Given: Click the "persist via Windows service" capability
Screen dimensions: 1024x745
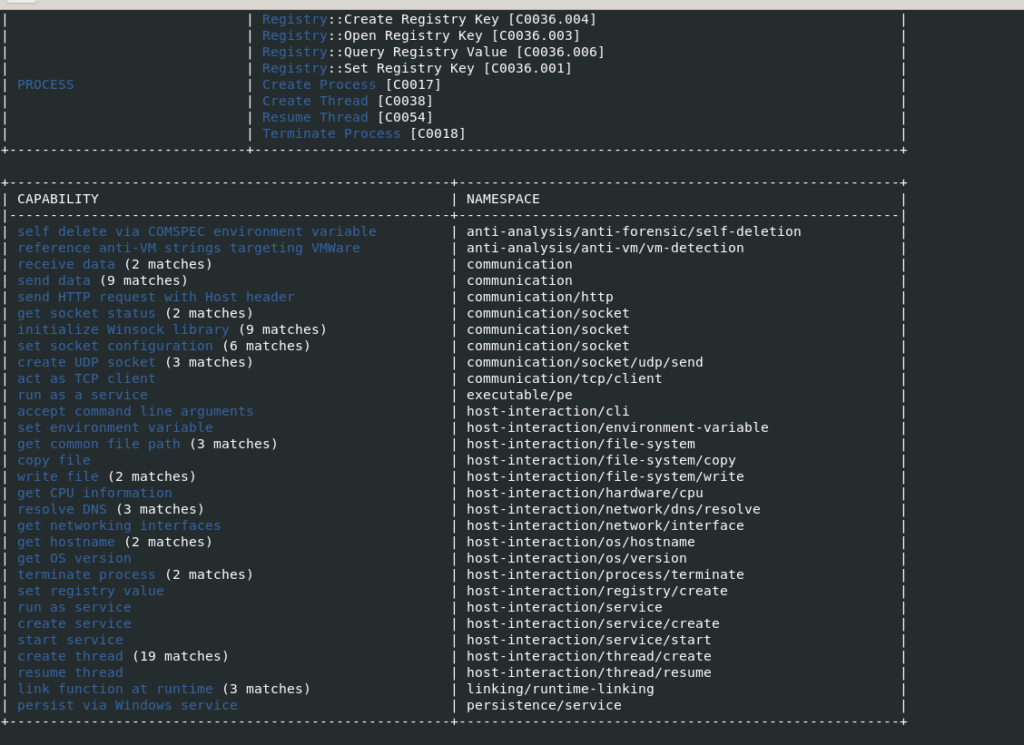Looking at the screenshot, I should click(127, 704).
